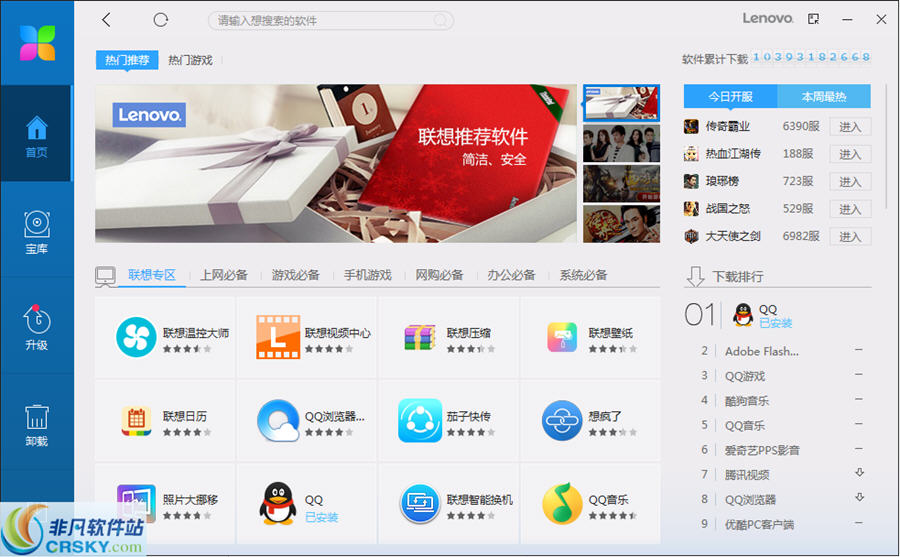Open the 网购必备 category tab

[x=440, y=275]
